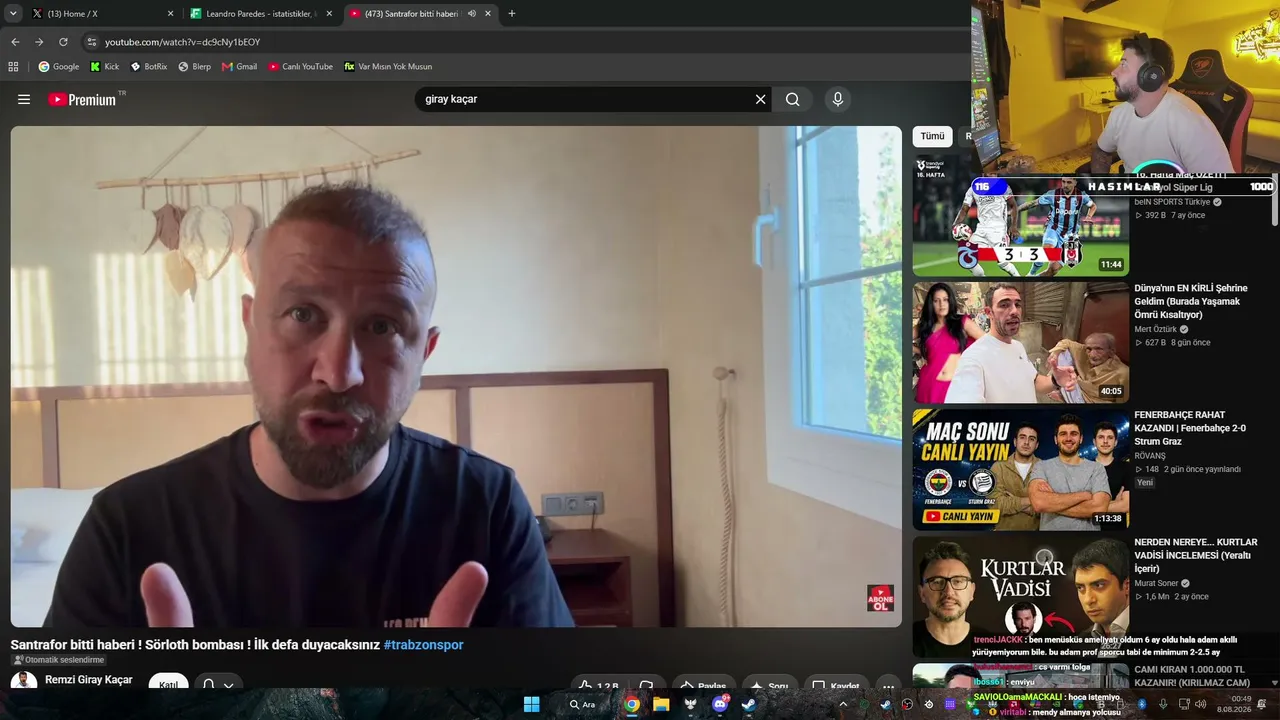Close the '(13) Home / X' tab
This screenshot has height=720, width=1280.
coord(170,14)
